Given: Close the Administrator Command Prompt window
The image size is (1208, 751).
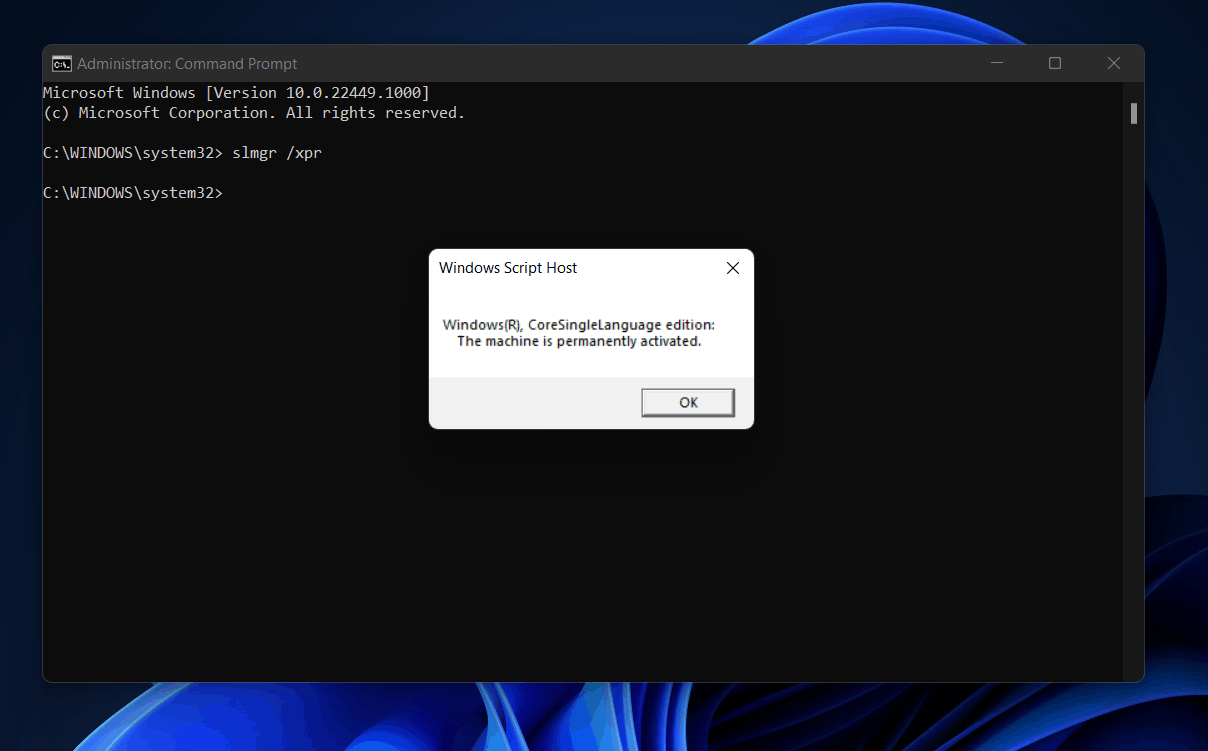Looking at the screenshot, I should [1113, 64].
